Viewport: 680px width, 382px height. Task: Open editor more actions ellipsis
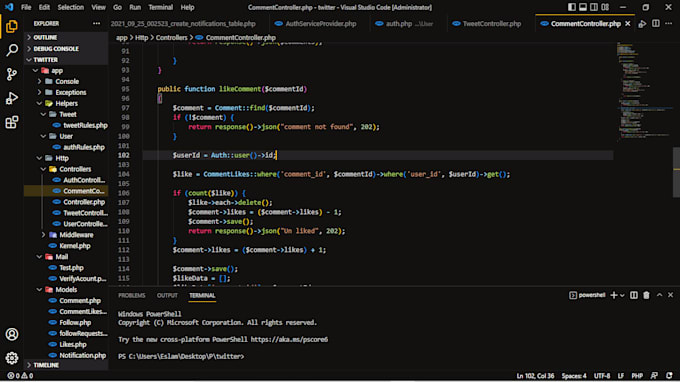click(x=669, y=24)
